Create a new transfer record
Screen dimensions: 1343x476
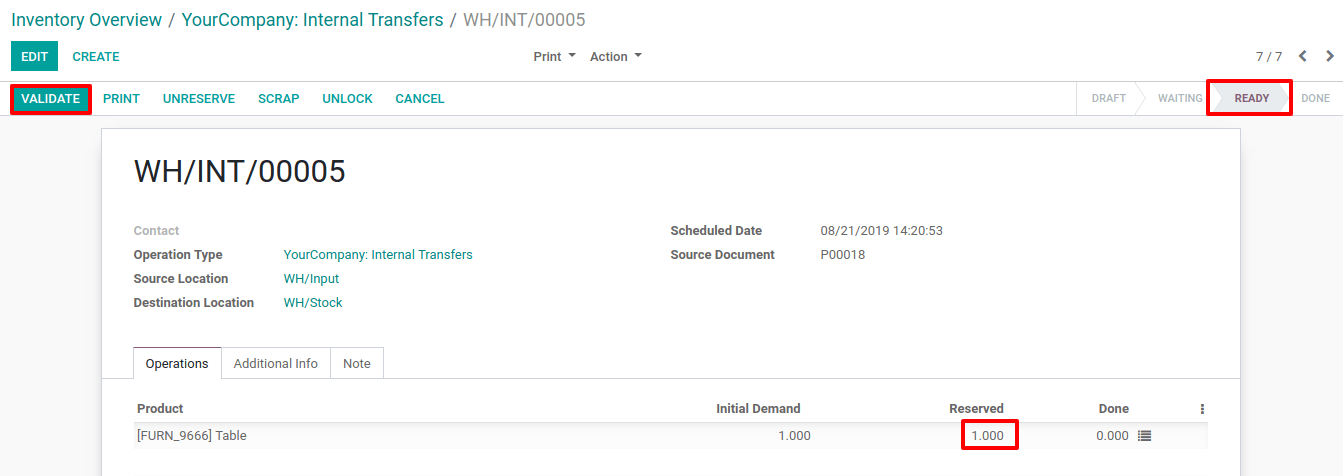[x=96, y=57]
